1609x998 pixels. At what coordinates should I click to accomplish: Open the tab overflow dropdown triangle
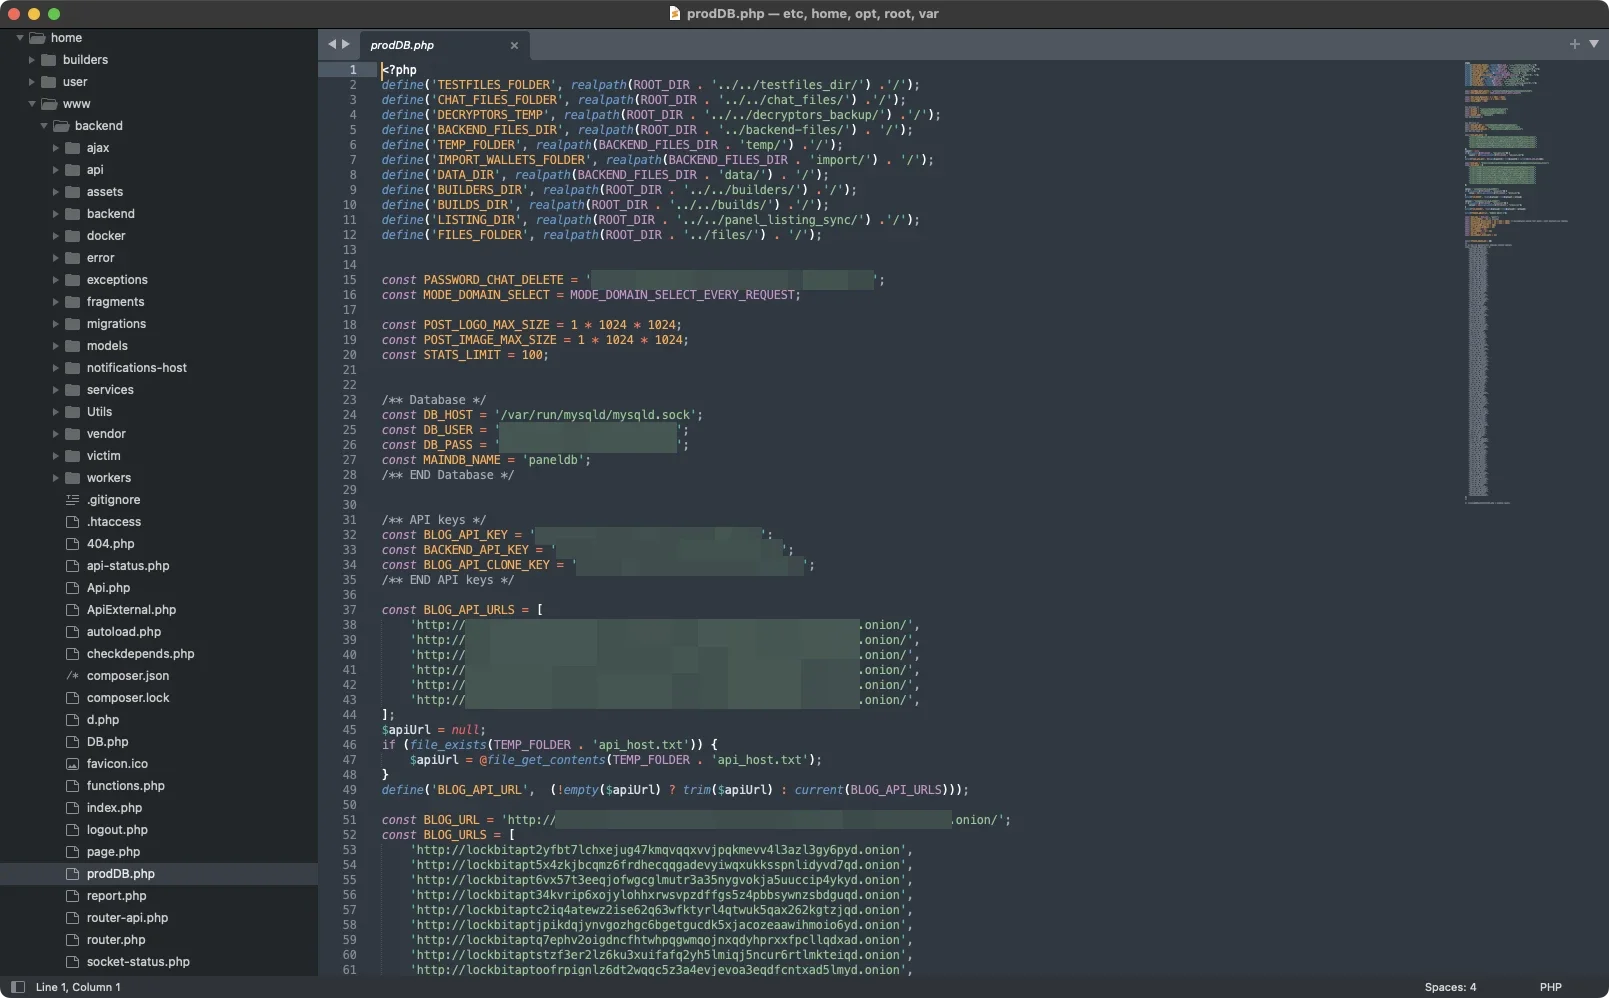point(1595,44)
